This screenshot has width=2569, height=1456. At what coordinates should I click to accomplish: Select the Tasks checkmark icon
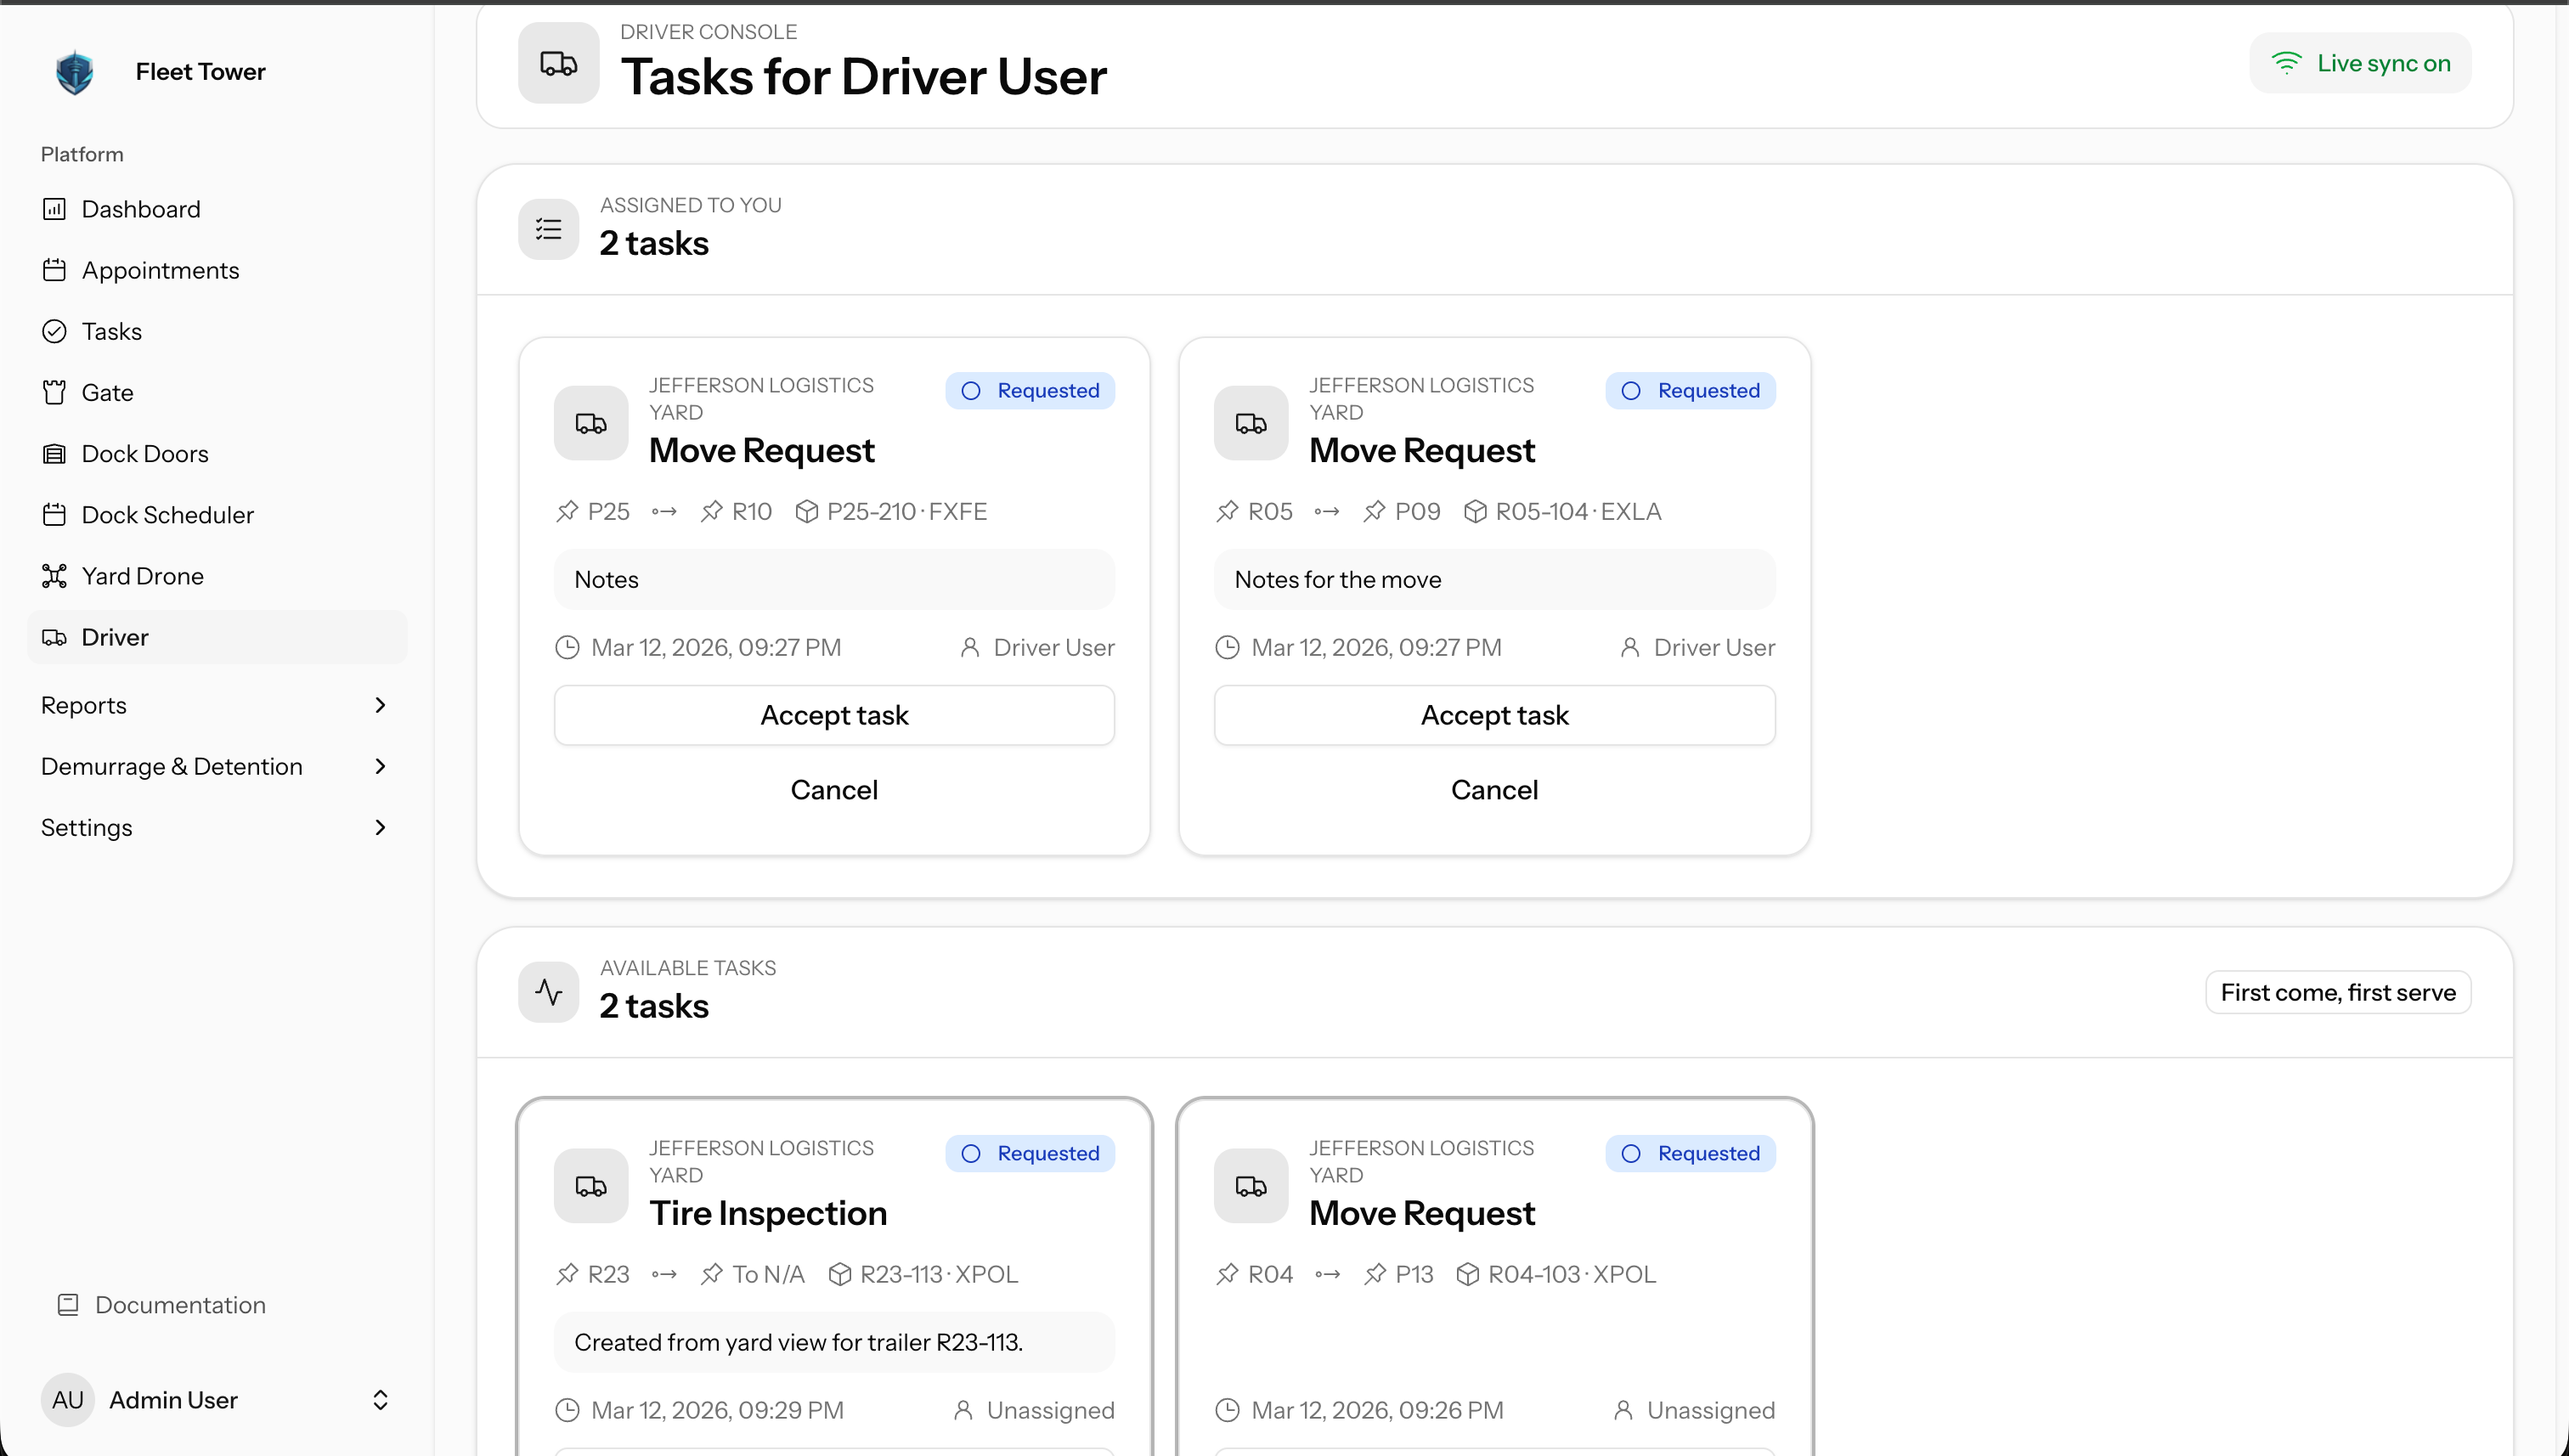coord(55,331)
